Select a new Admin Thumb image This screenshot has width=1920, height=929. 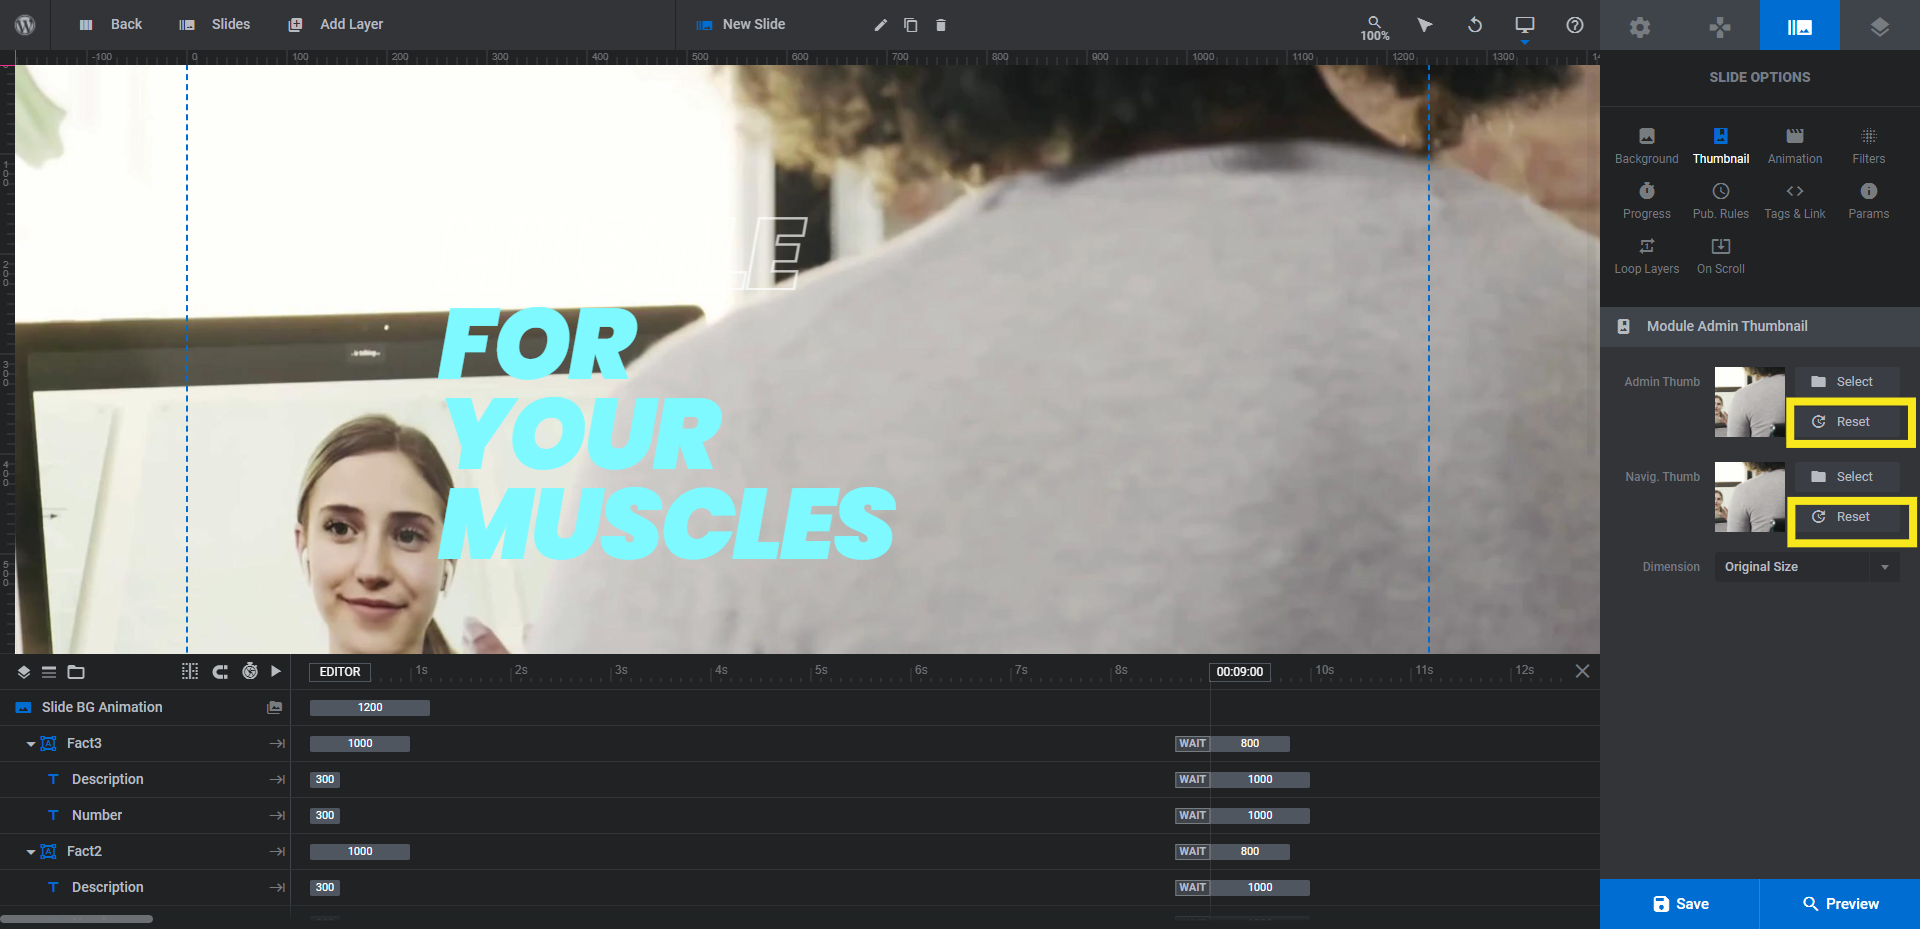[x=1847, y=382]
